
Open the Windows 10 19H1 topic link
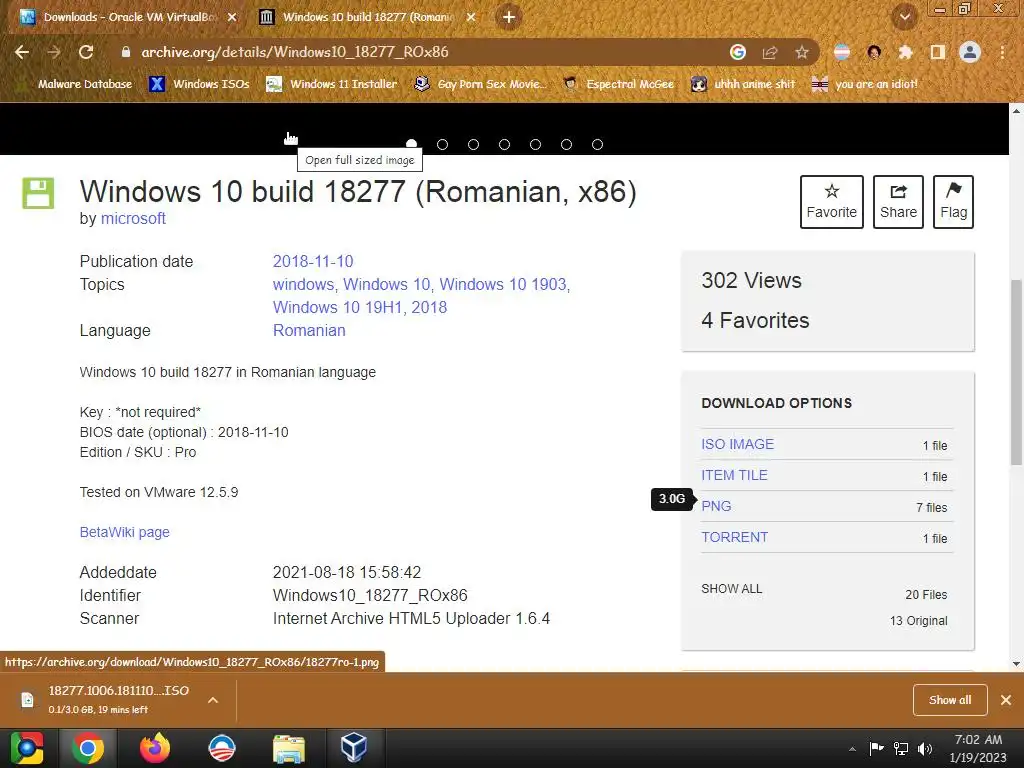[x=338, y=308]
